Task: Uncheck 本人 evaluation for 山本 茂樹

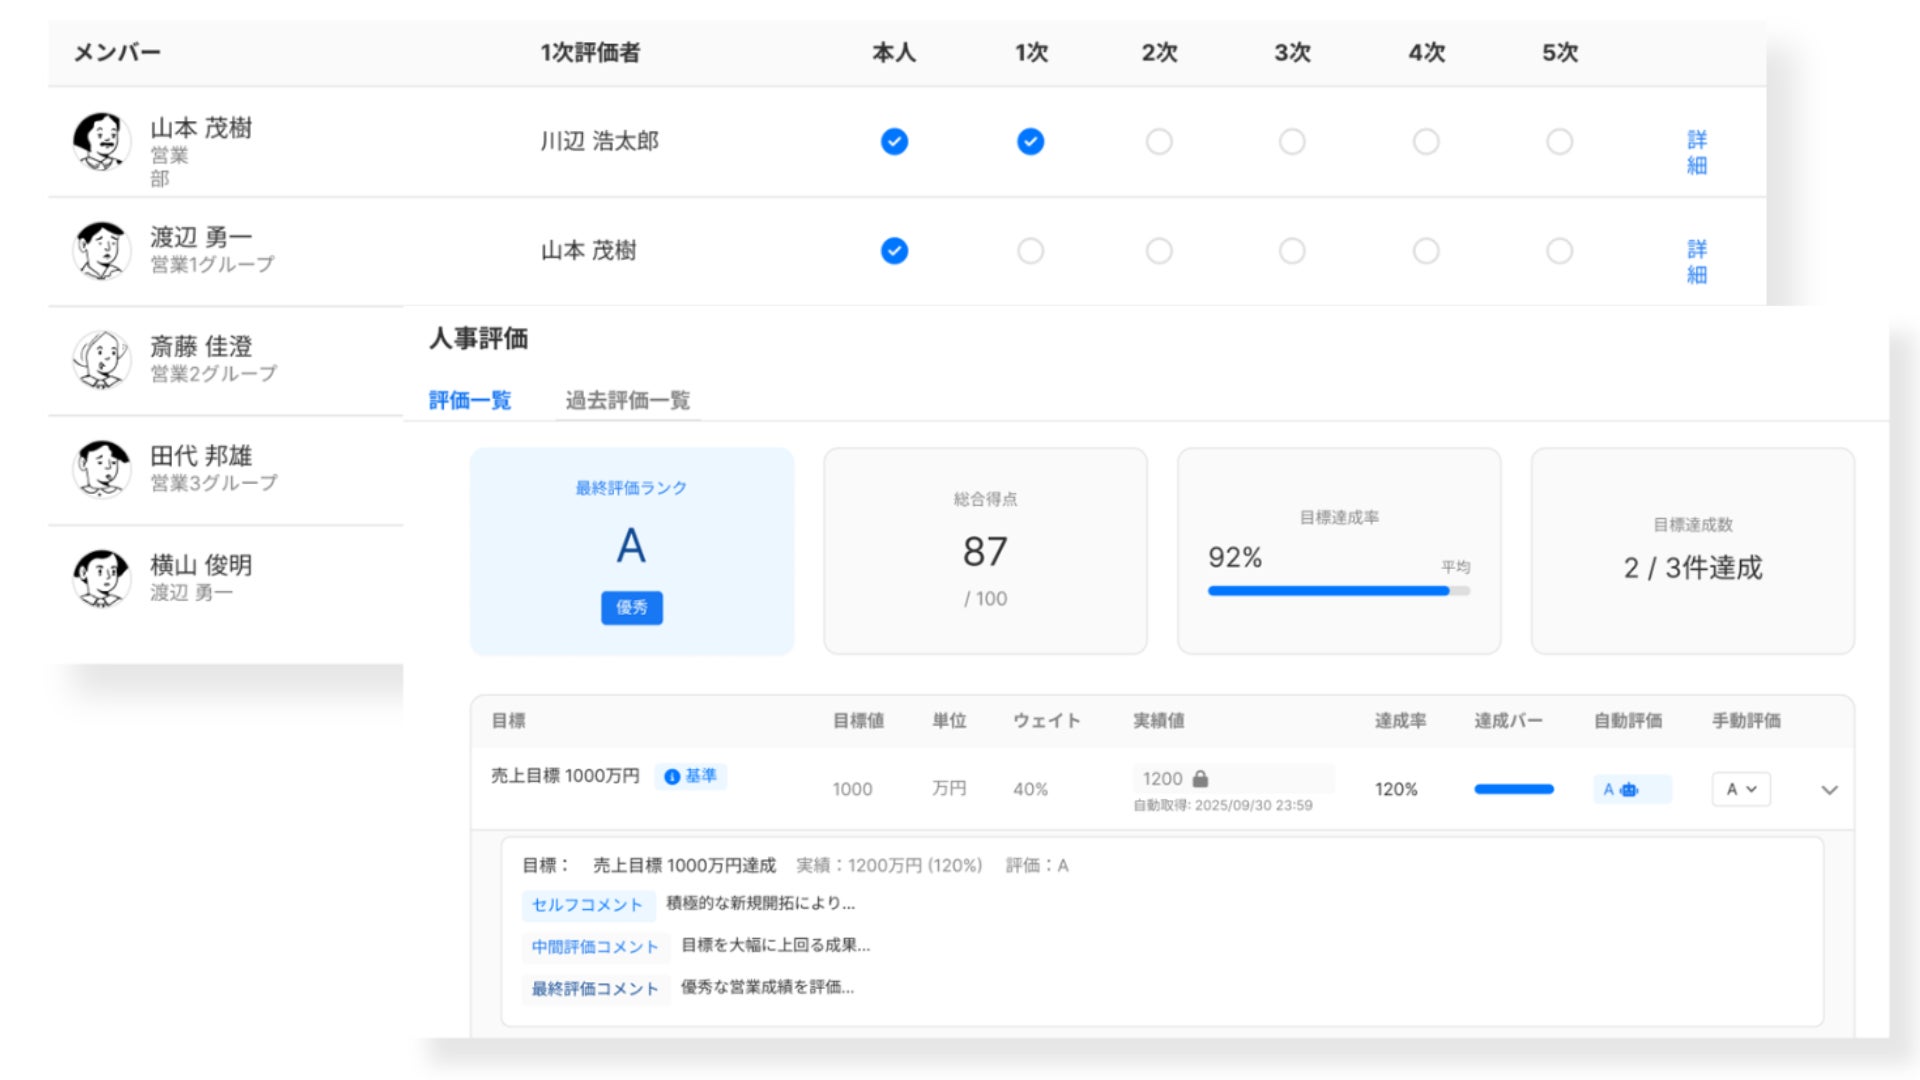Action: [894, 142]
